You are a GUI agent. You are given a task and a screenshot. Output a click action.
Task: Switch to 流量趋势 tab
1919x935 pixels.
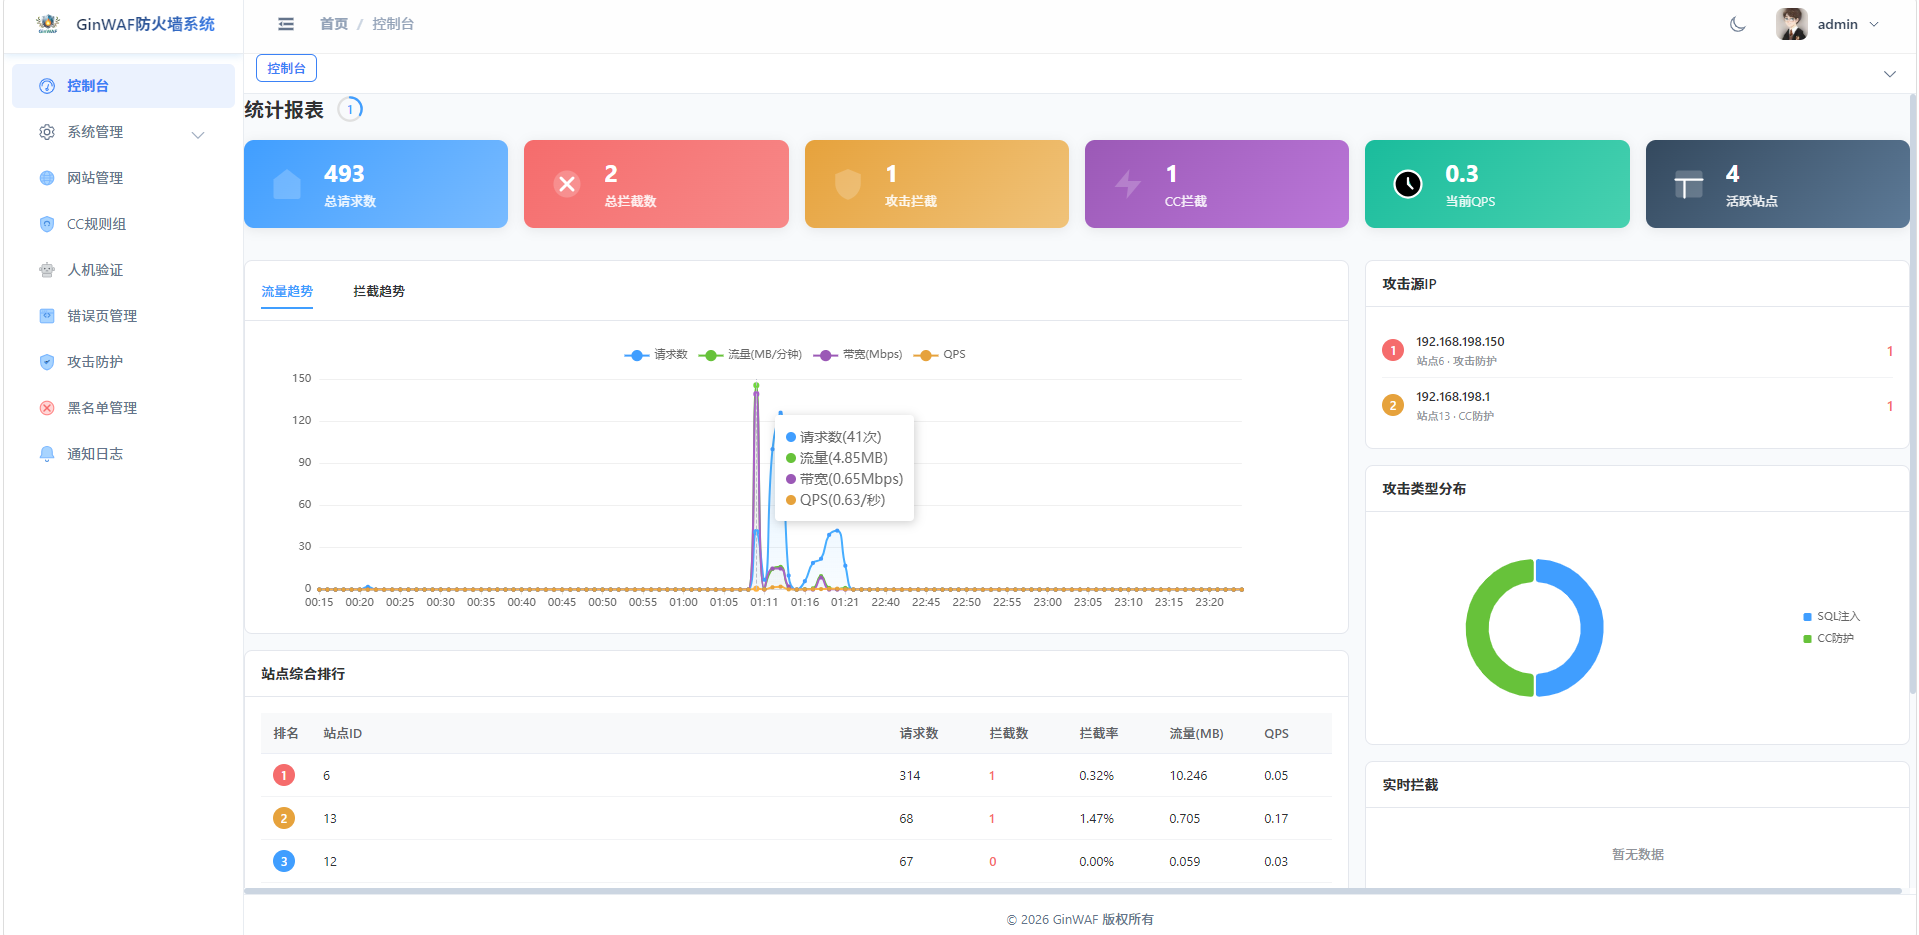(287, 291)
